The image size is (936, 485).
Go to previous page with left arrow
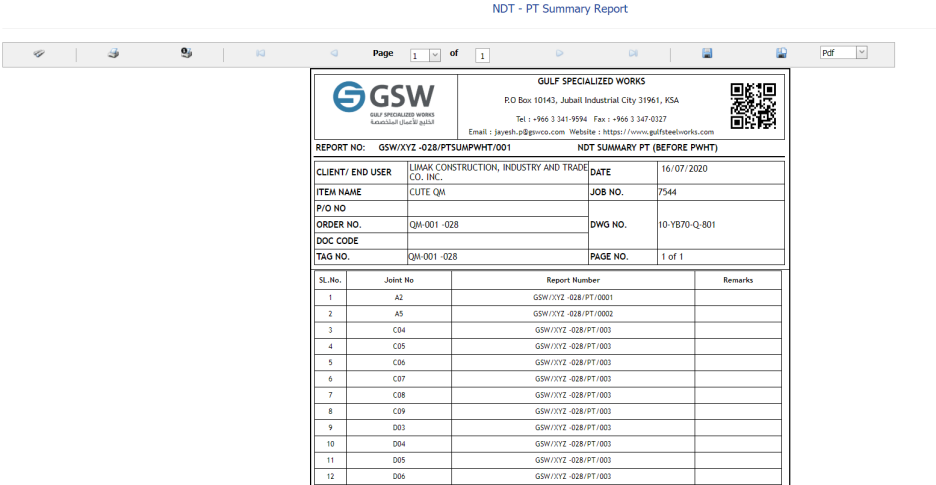coord(334,53)
